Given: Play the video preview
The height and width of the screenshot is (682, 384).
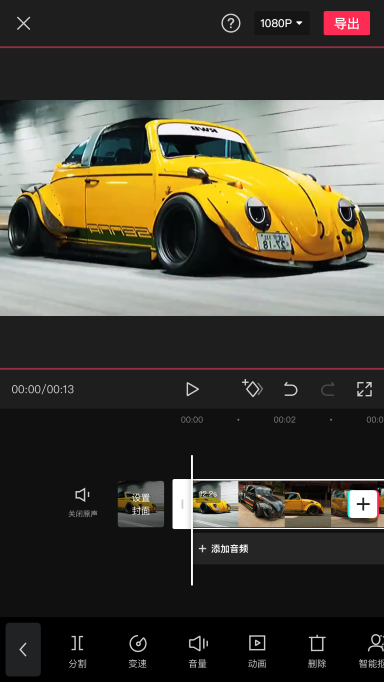Looking at the screenshot, I should pos(192,389).
